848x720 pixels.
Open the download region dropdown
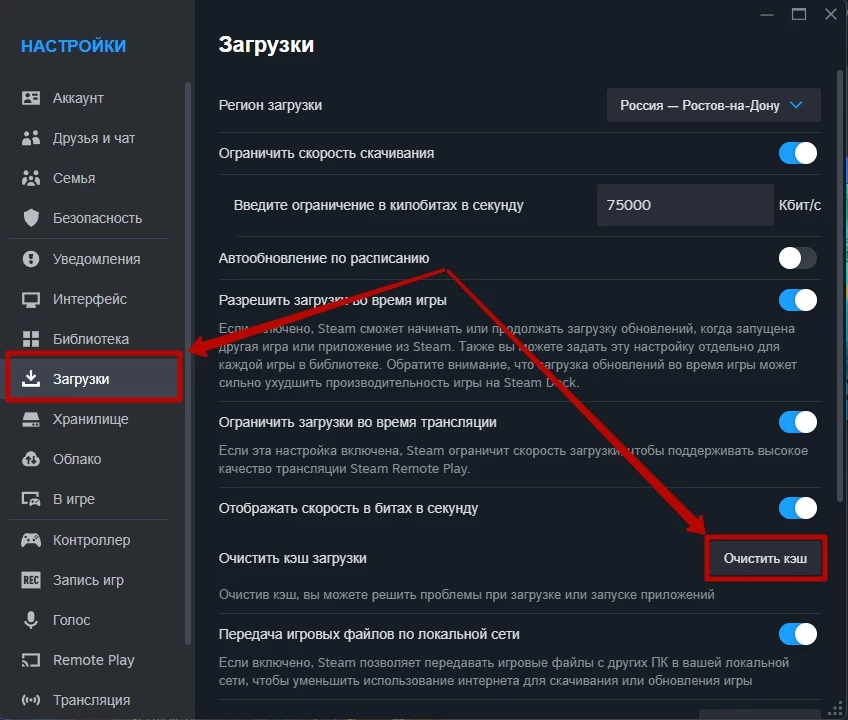[x=713, y=105]
